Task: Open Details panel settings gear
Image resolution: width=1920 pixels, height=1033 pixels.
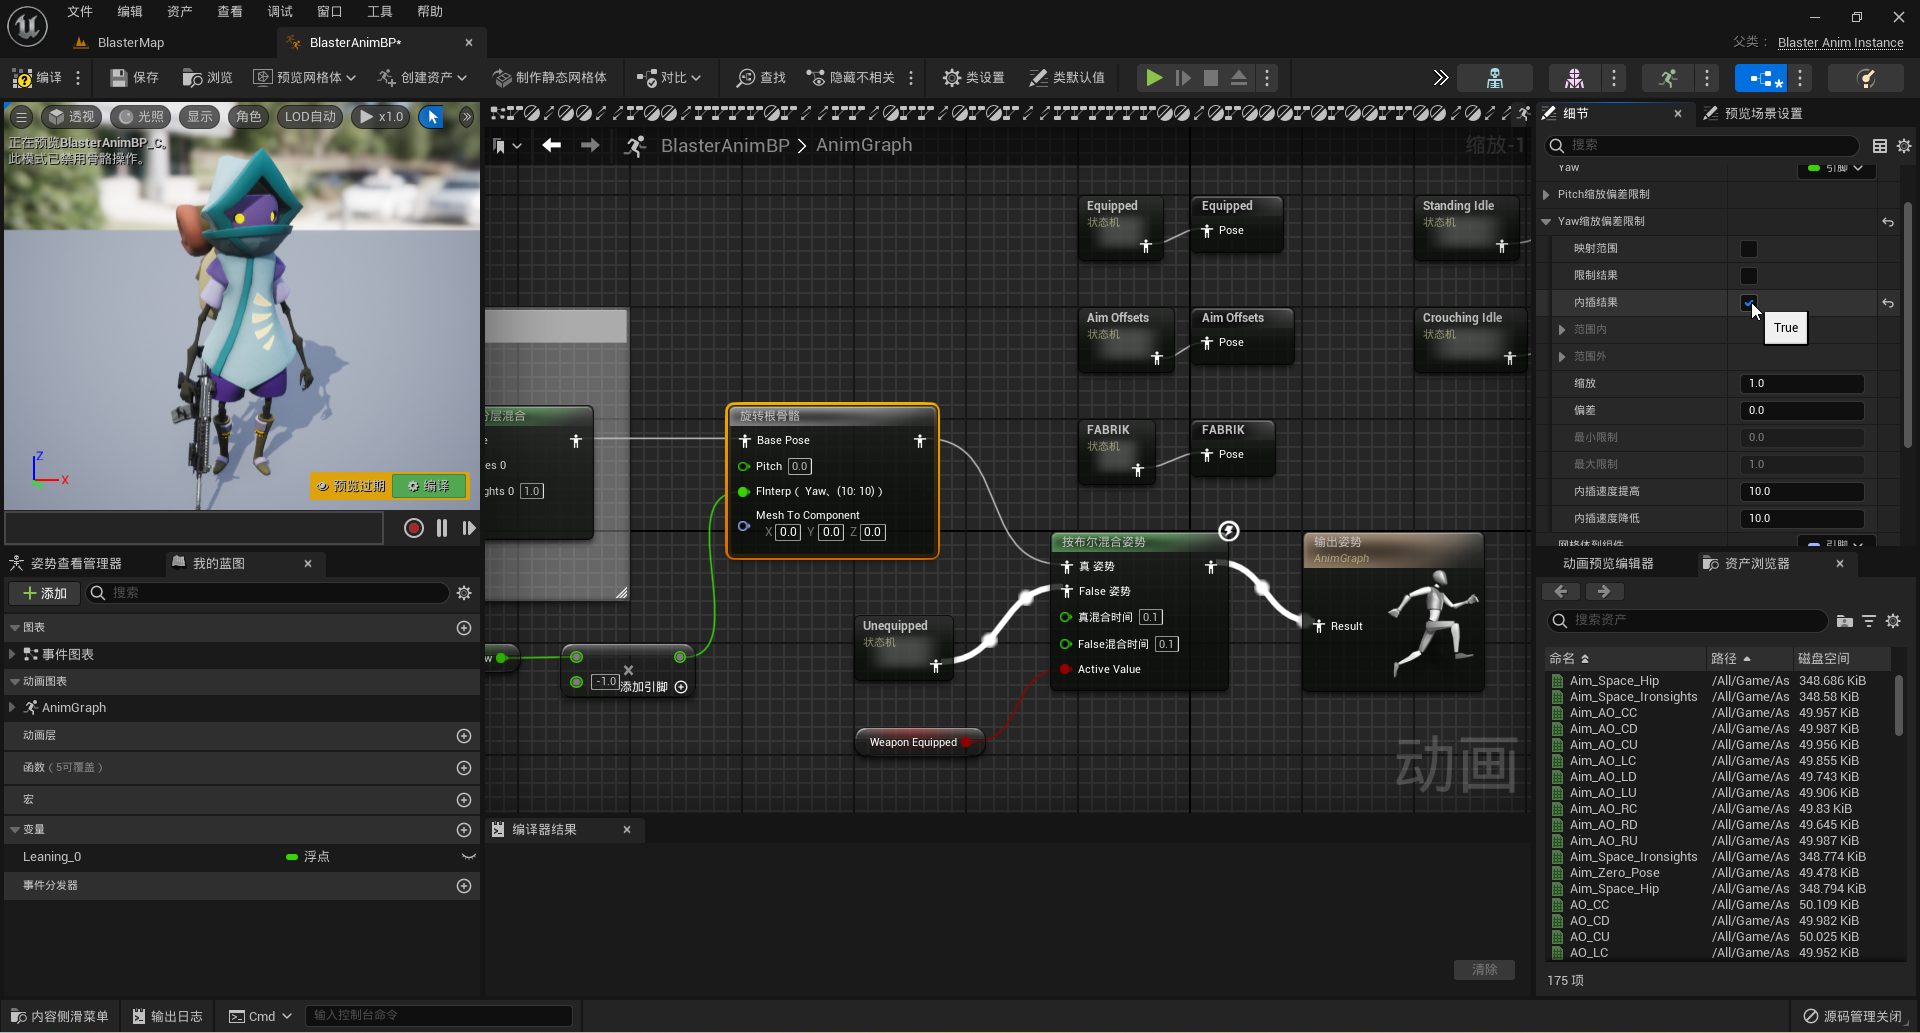Action: point(1904,146)
